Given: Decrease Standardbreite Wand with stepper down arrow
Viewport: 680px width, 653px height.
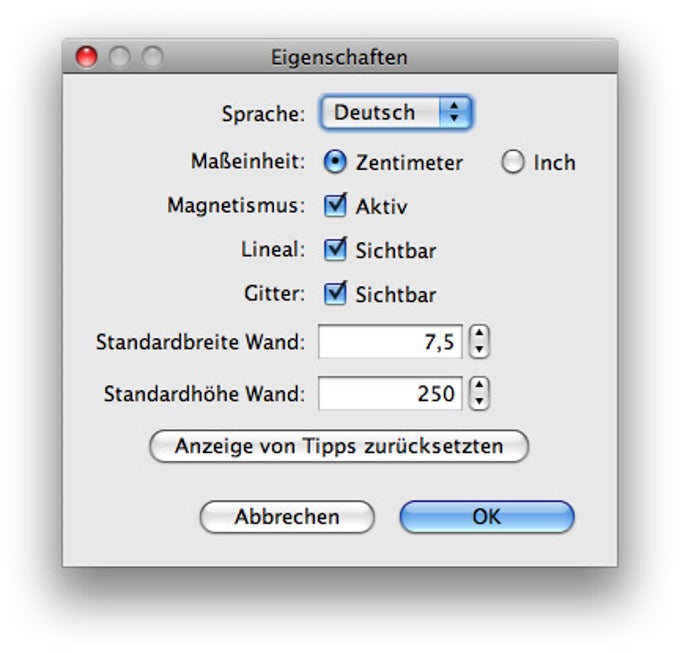Looking at the screenshot, I should (x=480, y=350).
